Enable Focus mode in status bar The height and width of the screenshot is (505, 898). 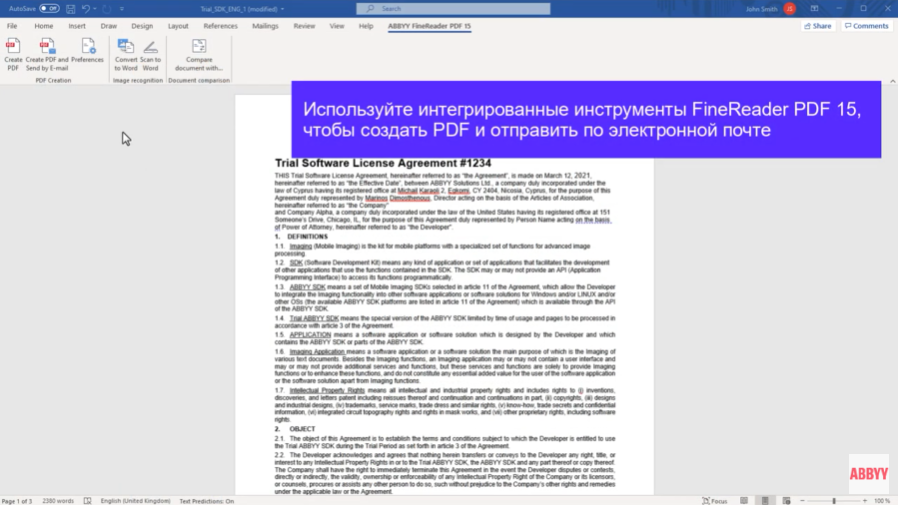pyautogui.click(x=715, y=501)
